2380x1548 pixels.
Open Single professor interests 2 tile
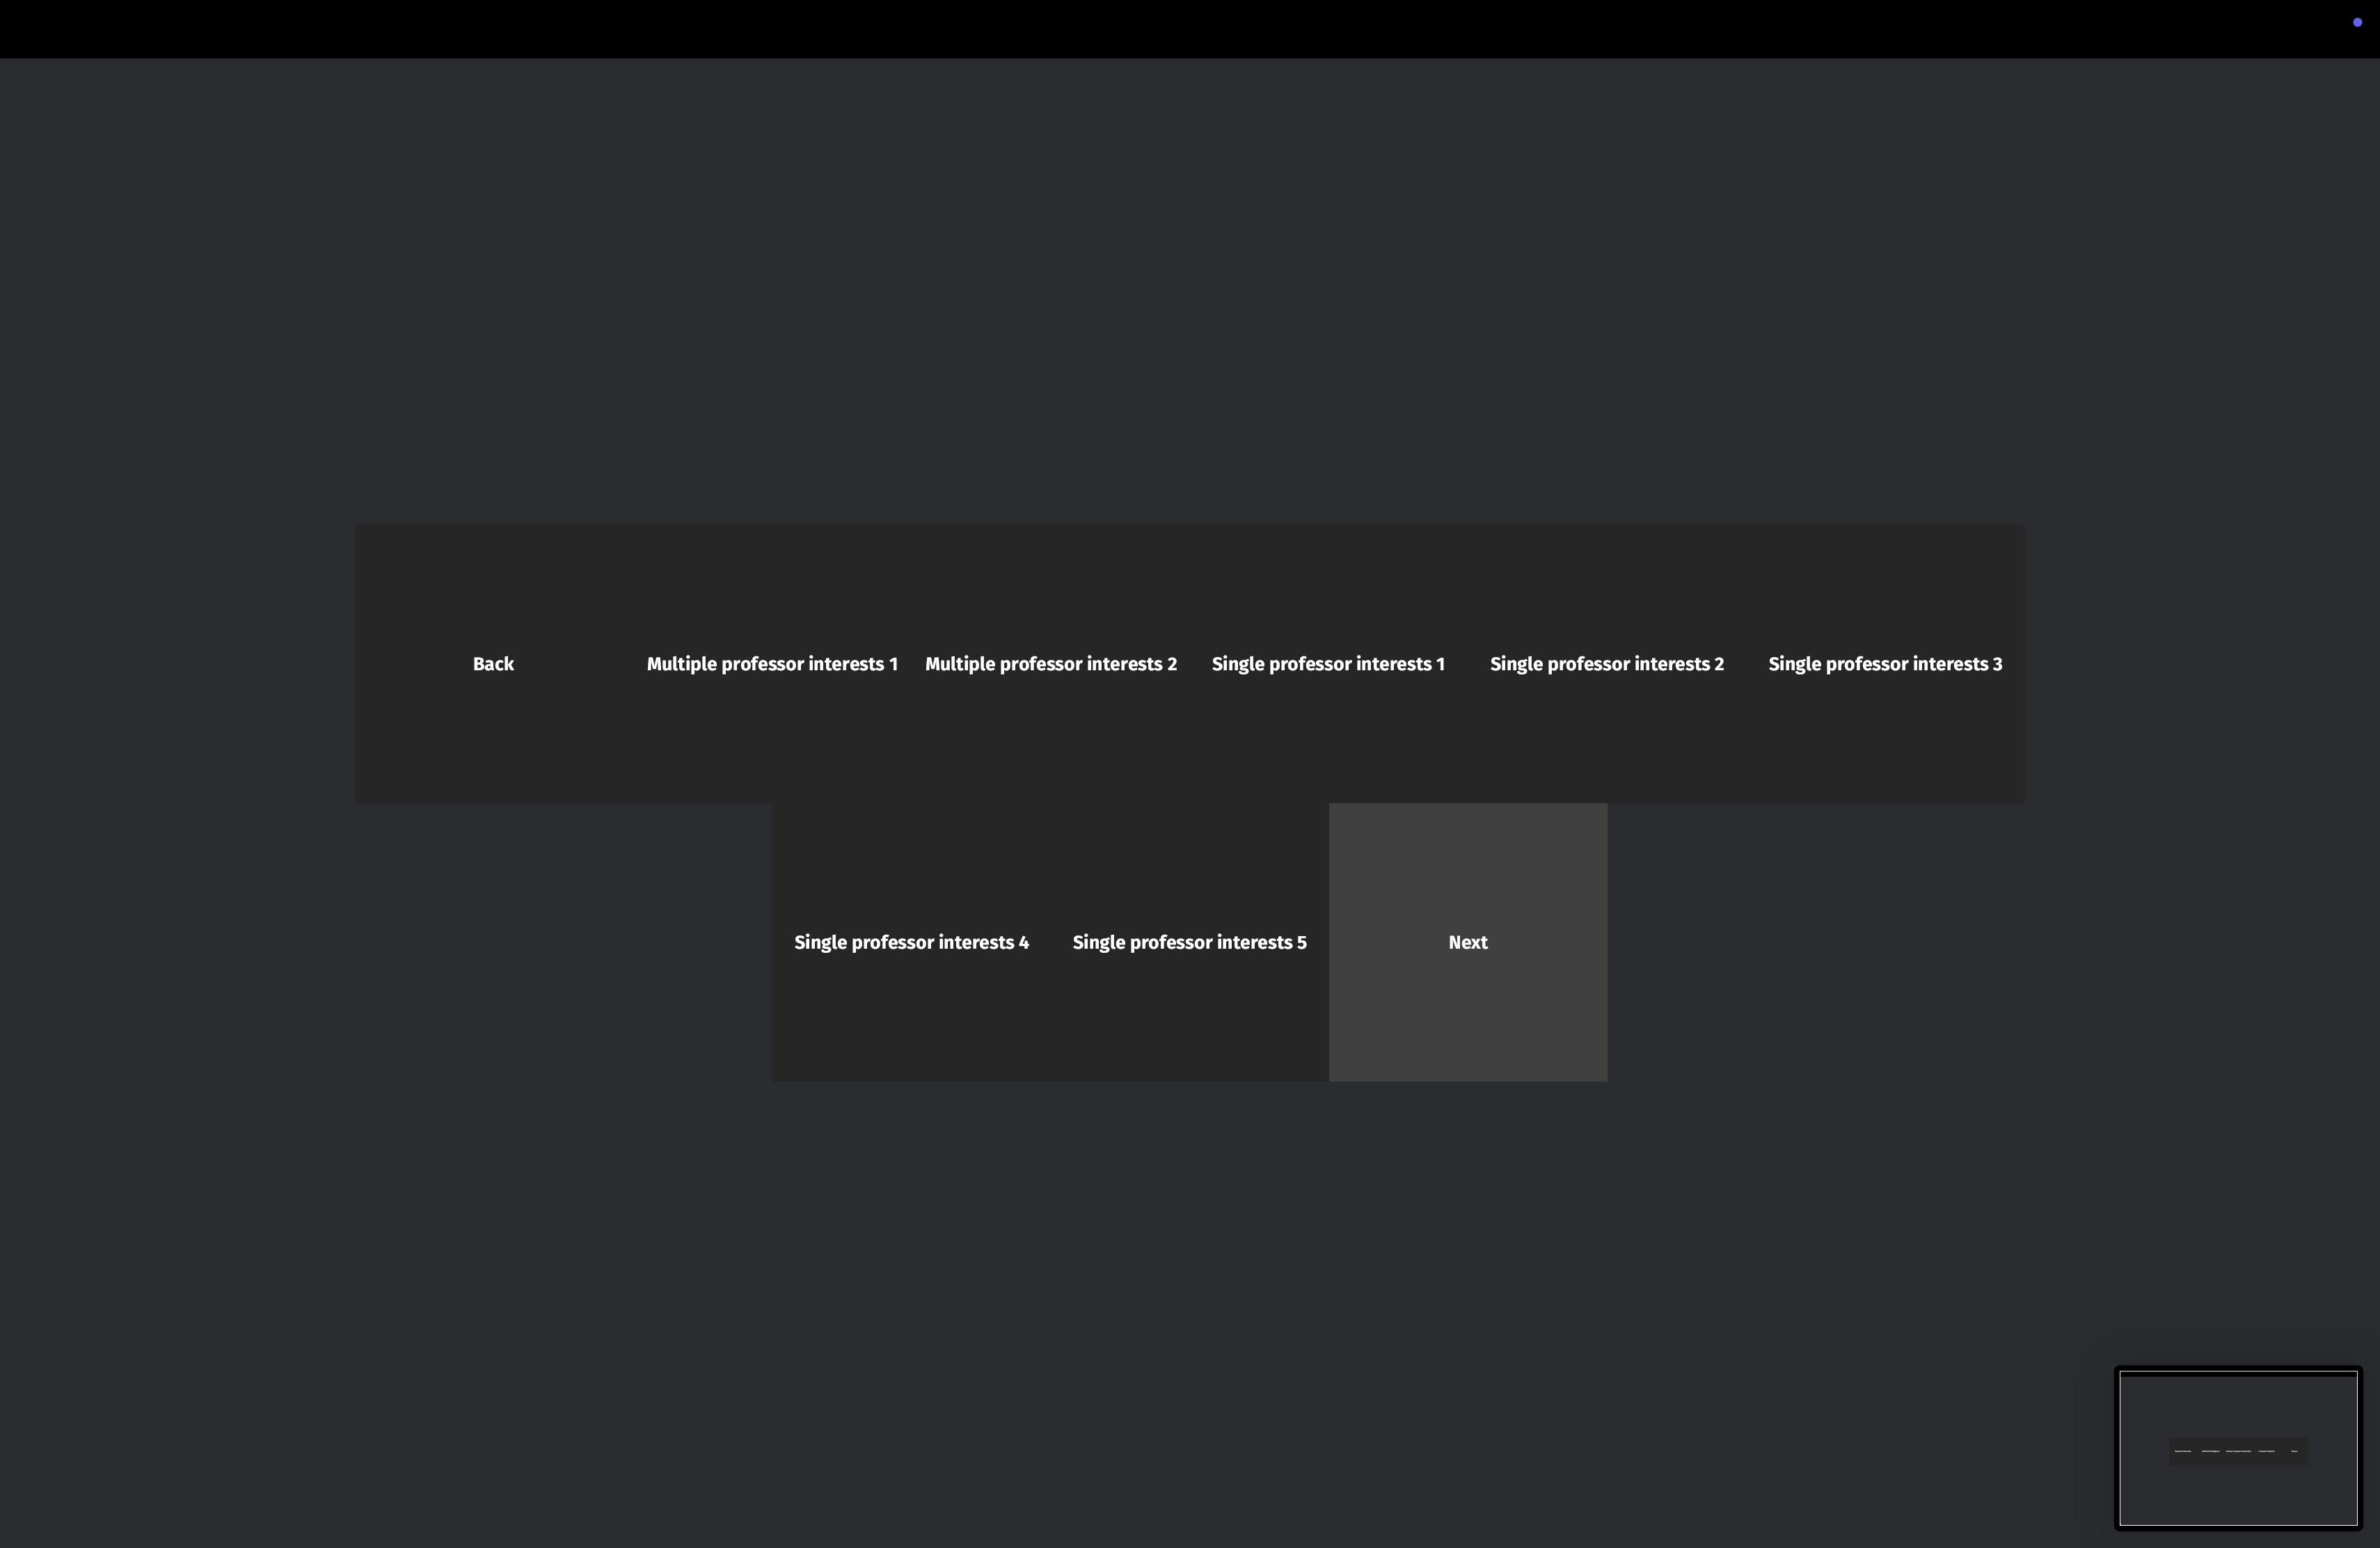[x=1606, y=664]
